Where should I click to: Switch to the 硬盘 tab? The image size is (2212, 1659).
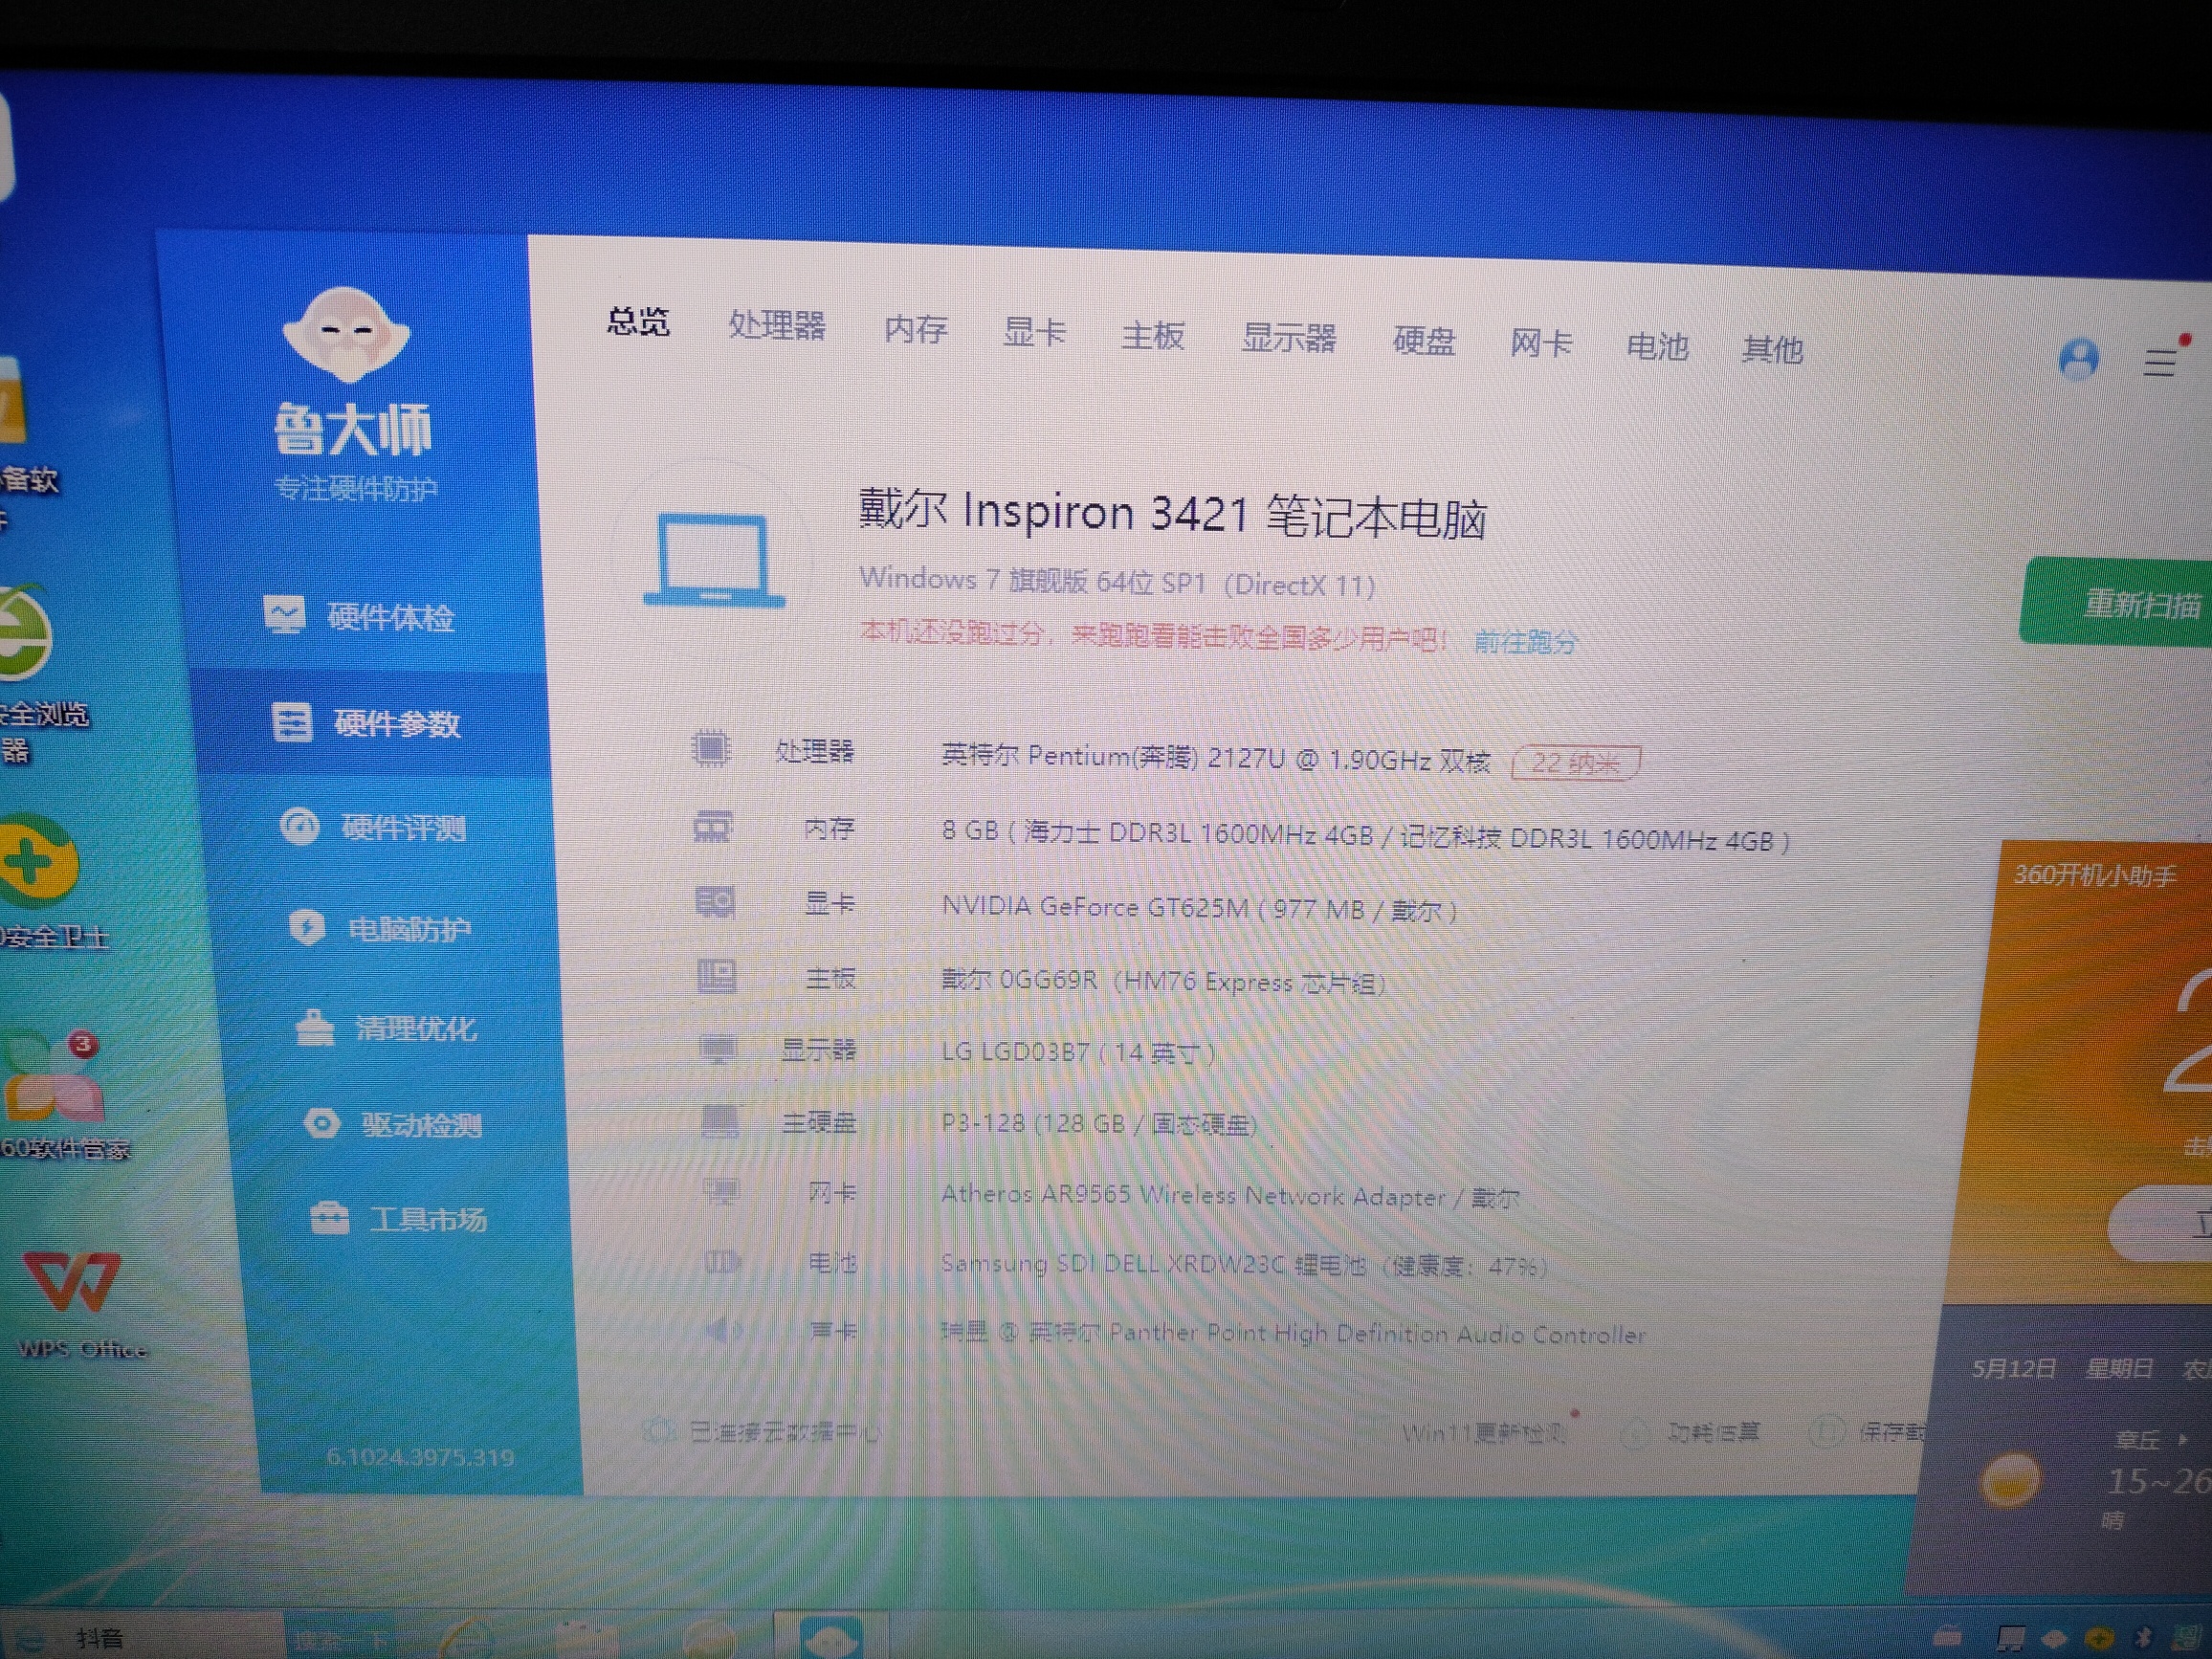[x=1423, y=342]
